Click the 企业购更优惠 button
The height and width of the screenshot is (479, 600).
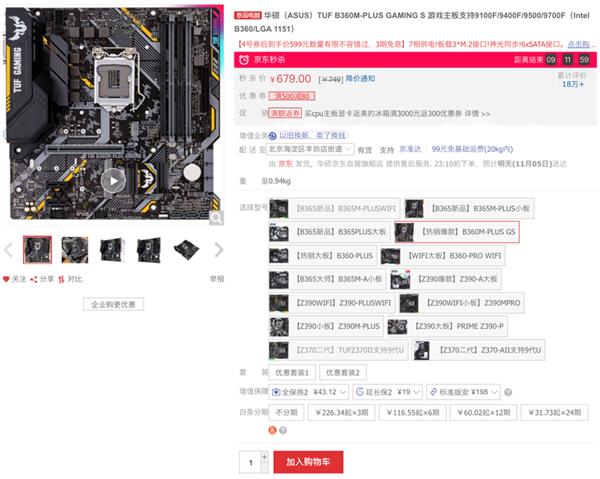tap(113, 305)
